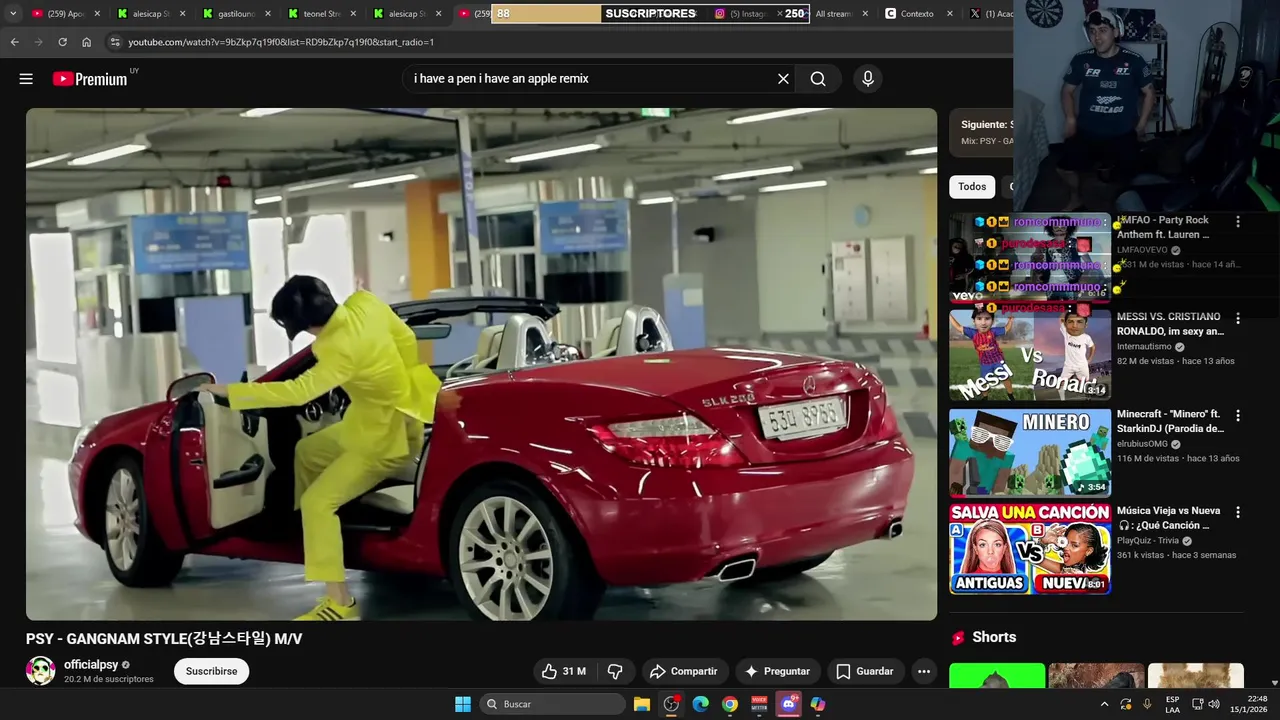
Task: Open the YouTube guide hamburger menu
Action: (x=26, y=79)
